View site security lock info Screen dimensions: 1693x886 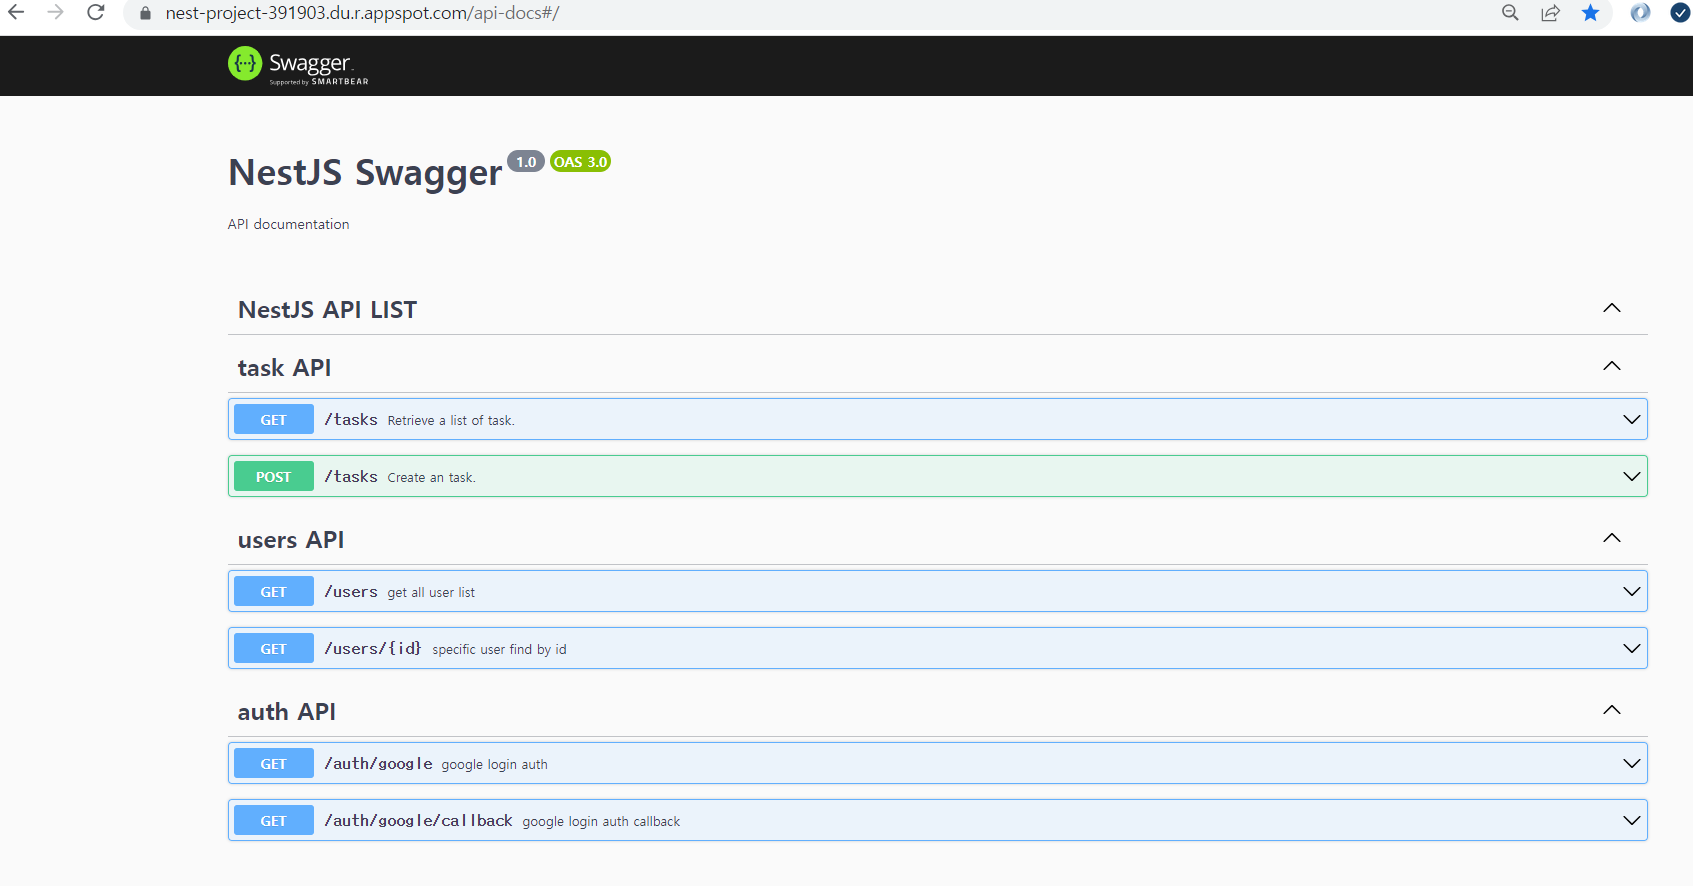[145, 13]
